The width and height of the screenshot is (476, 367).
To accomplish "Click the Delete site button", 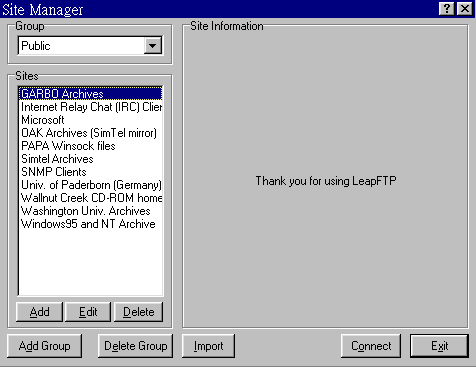I will click(139, 312).
